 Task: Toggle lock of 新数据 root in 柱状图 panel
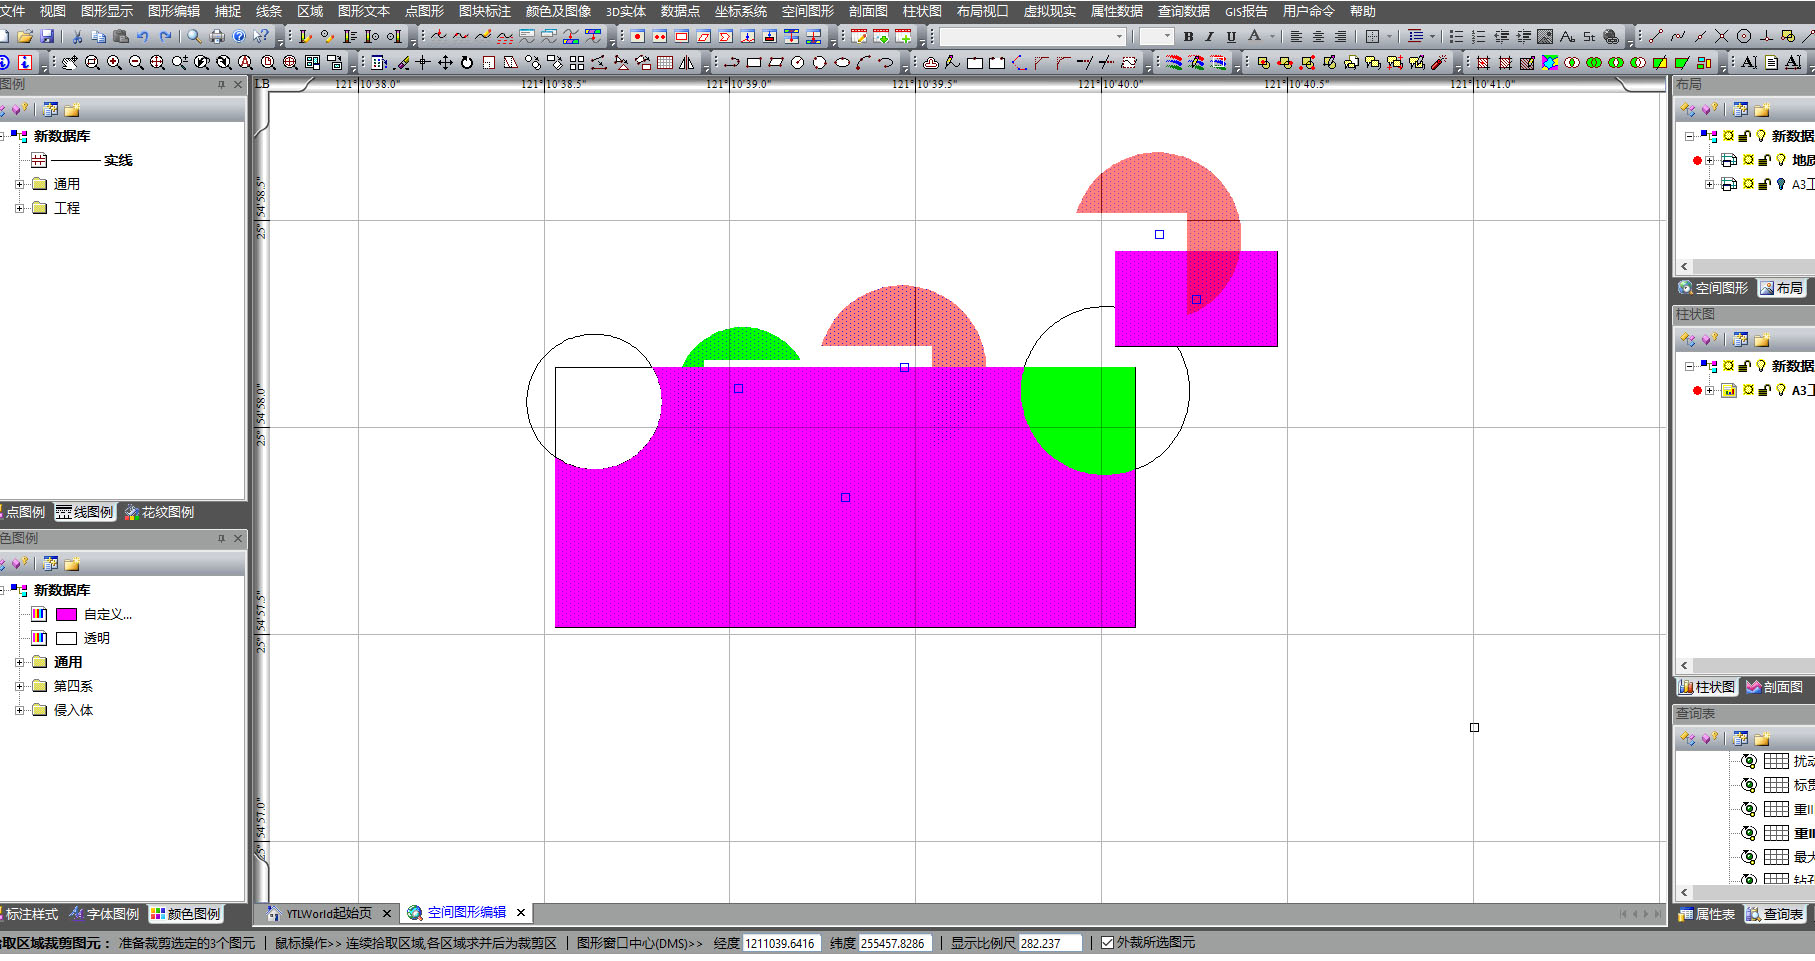[1744, 366]
